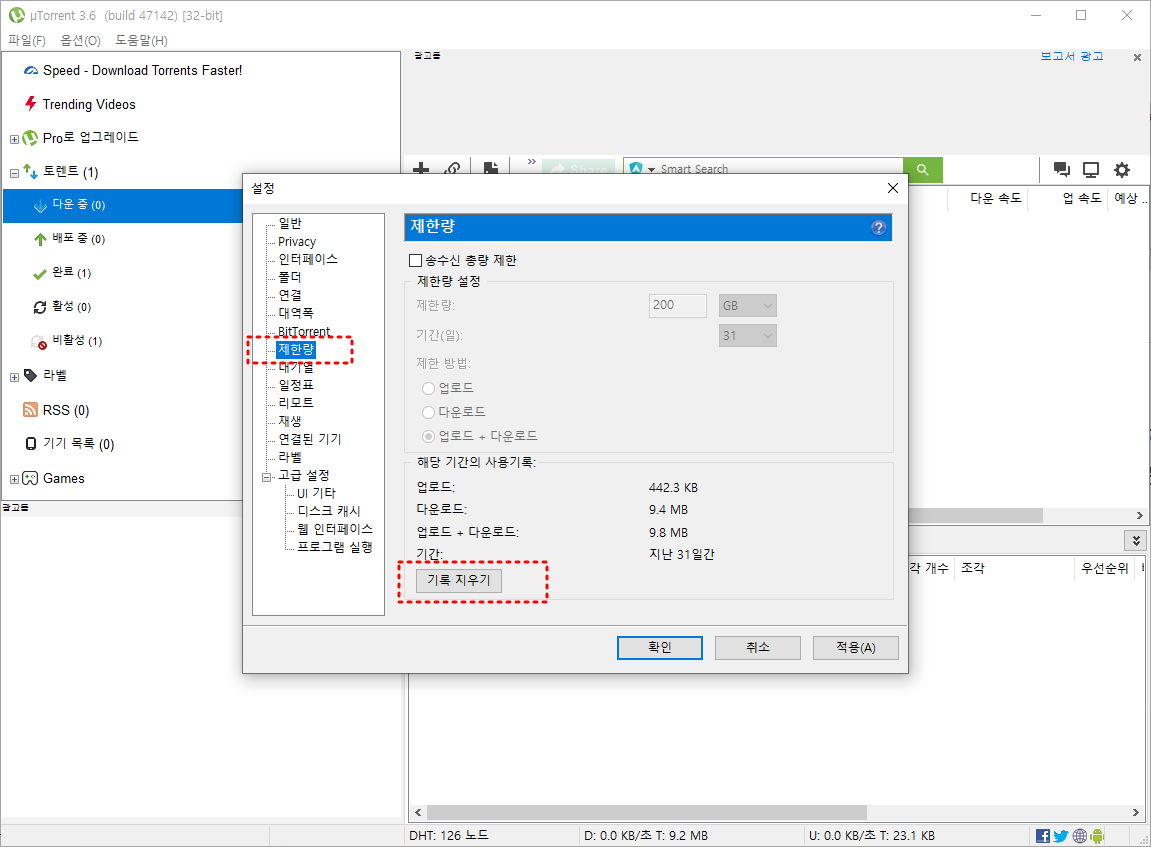Click the device list phone icon
This screenshot has height=847, width=1151.
pyautogui.click(x=31, y=443)
